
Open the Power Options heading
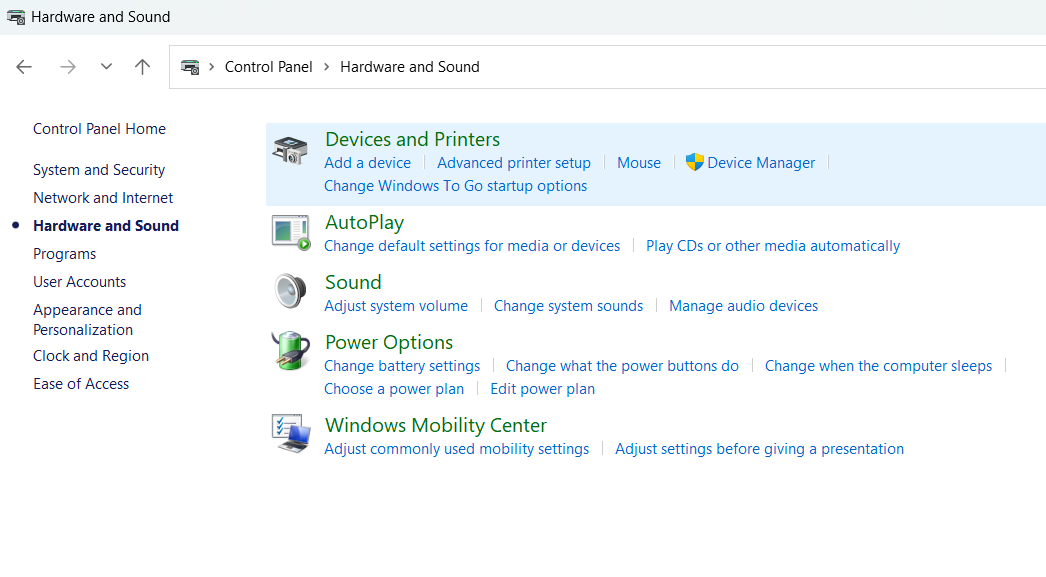389,342
